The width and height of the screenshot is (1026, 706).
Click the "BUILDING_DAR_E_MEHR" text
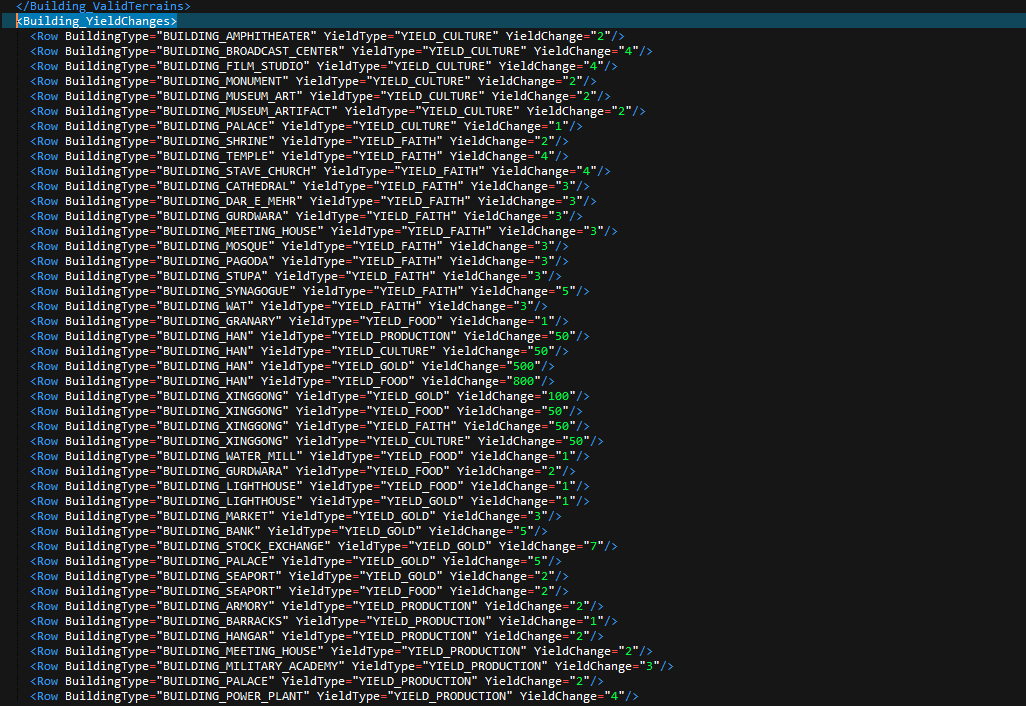point(229,202)
